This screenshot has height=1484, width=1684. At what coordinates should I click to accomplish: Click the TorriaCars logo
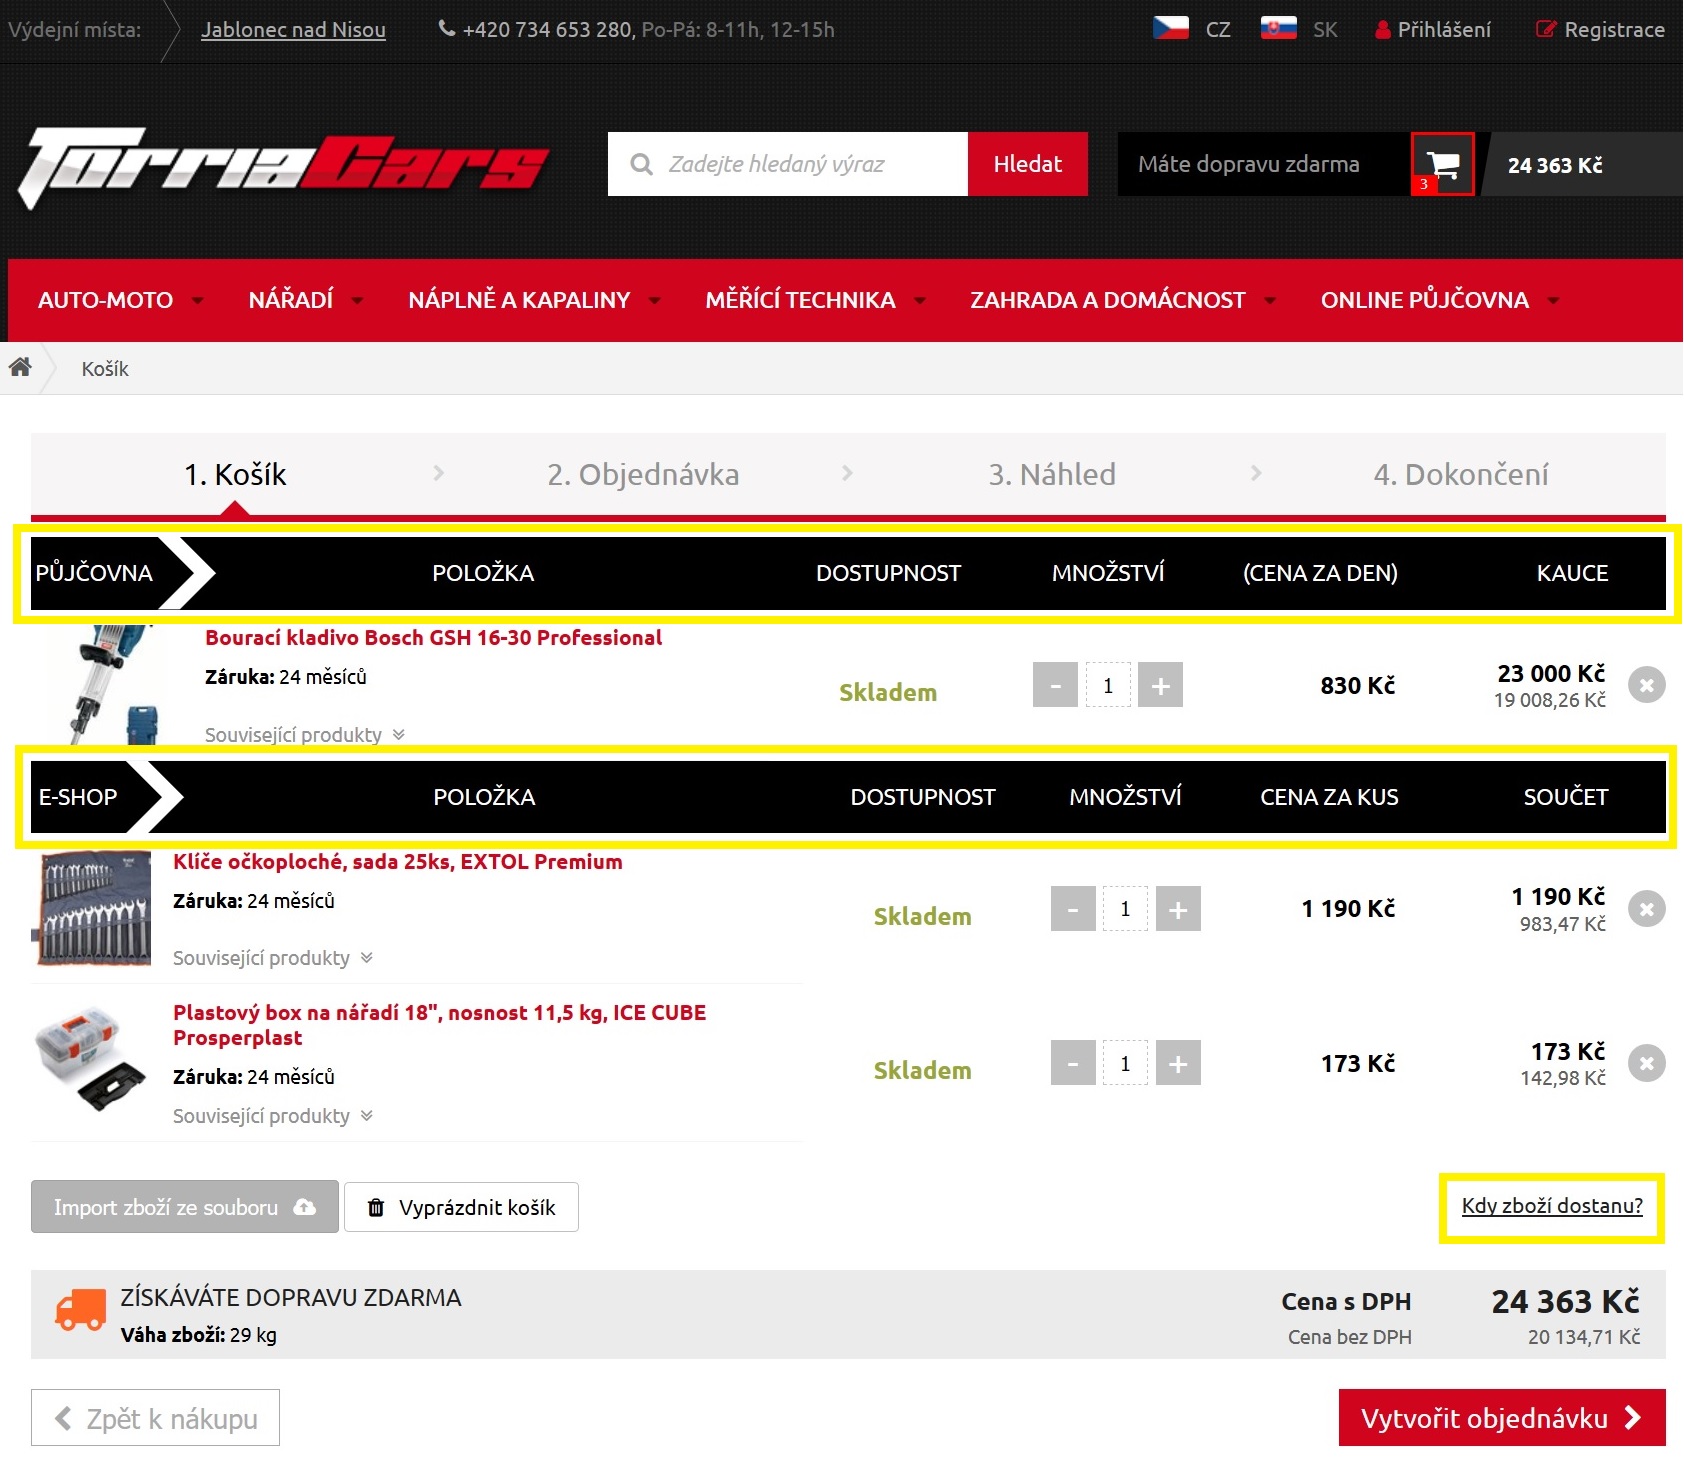pyautogui.click(x=283, y=167)
